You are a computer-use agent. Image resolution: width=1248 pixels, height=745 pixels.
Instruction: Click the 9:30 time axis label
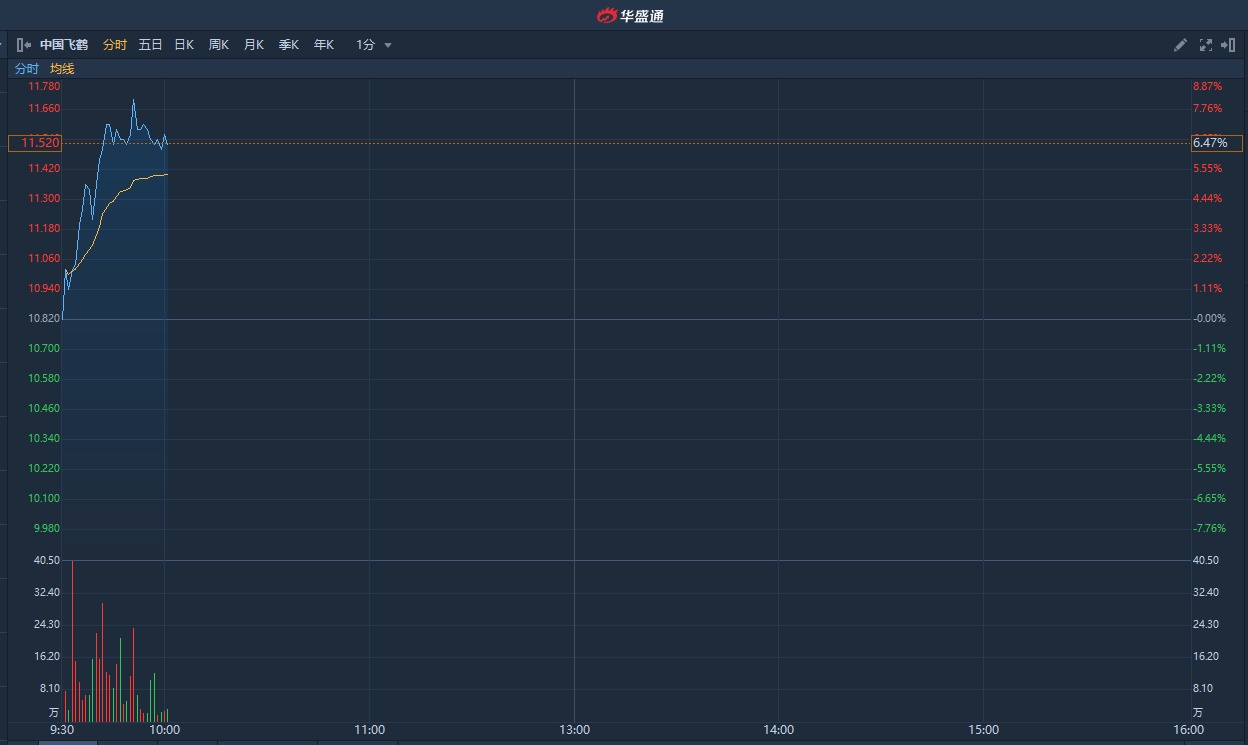(62, 730)
